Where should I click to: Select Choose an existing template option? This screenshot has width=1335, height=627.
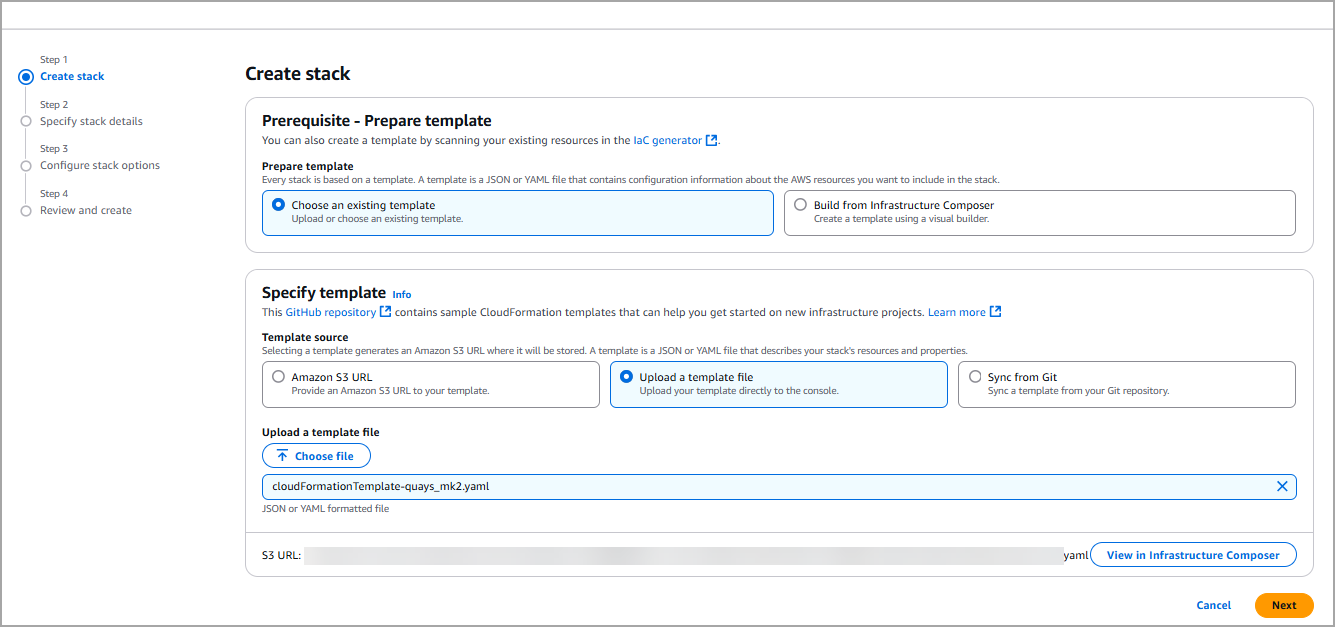coord(278,205)
